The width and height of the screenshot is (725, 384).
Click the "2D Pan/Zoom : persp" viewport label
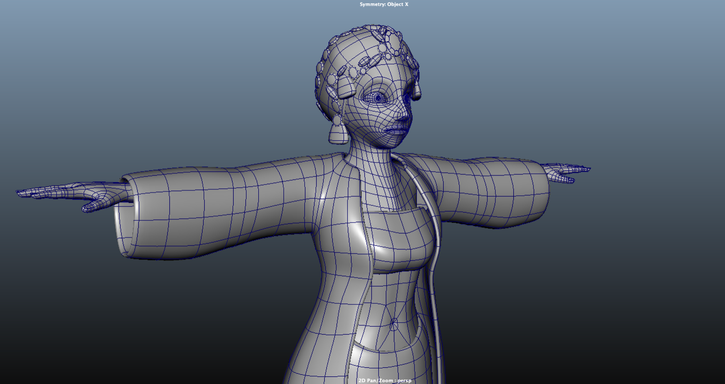click(385, 381)
